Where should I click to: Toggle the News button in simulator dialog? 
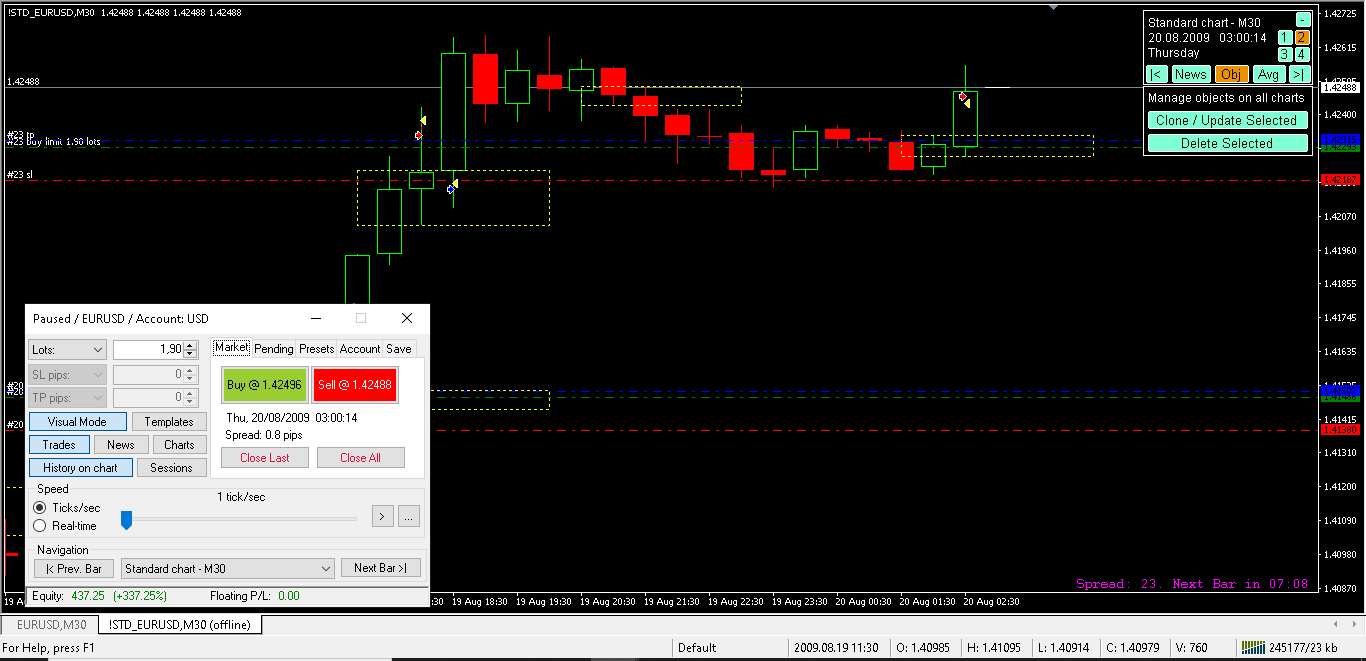tap(121, 445)
